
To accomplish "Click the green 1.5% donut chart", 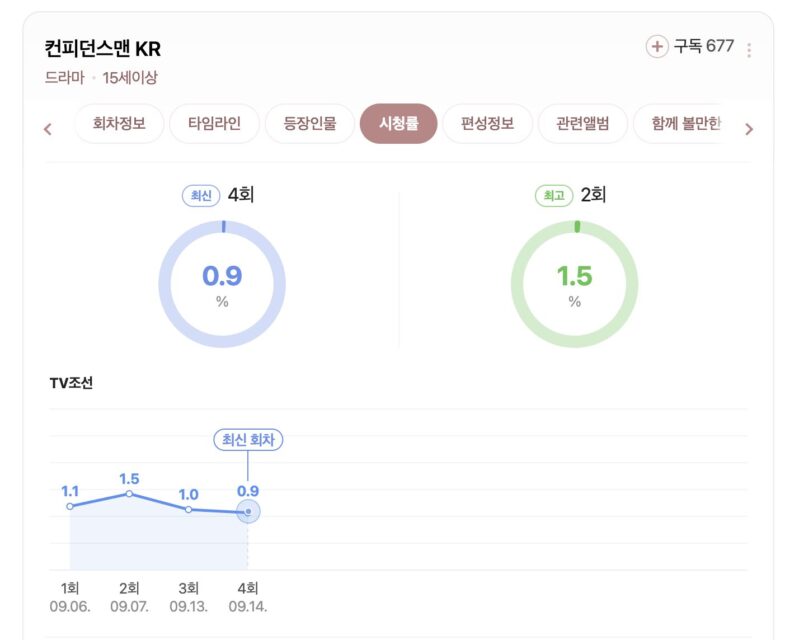I will click(574, 284).
